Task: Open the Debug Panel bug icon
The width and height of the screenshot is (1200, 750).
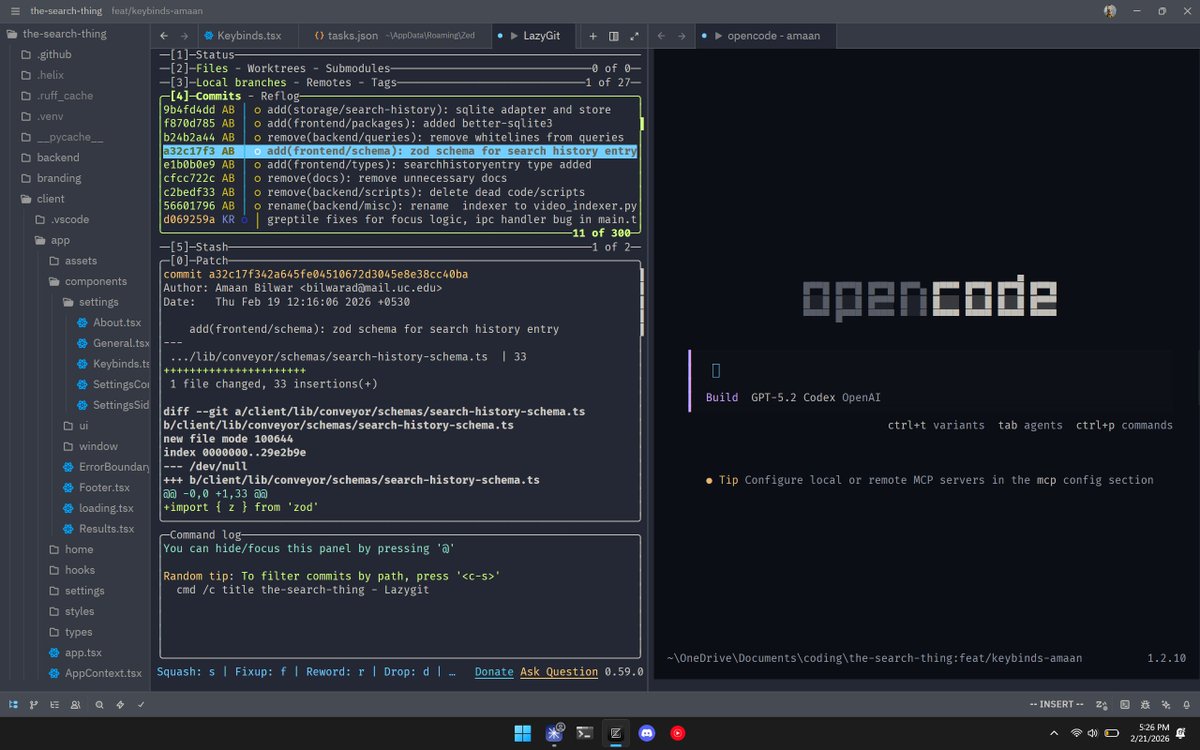Action: tap(1145, 705)
